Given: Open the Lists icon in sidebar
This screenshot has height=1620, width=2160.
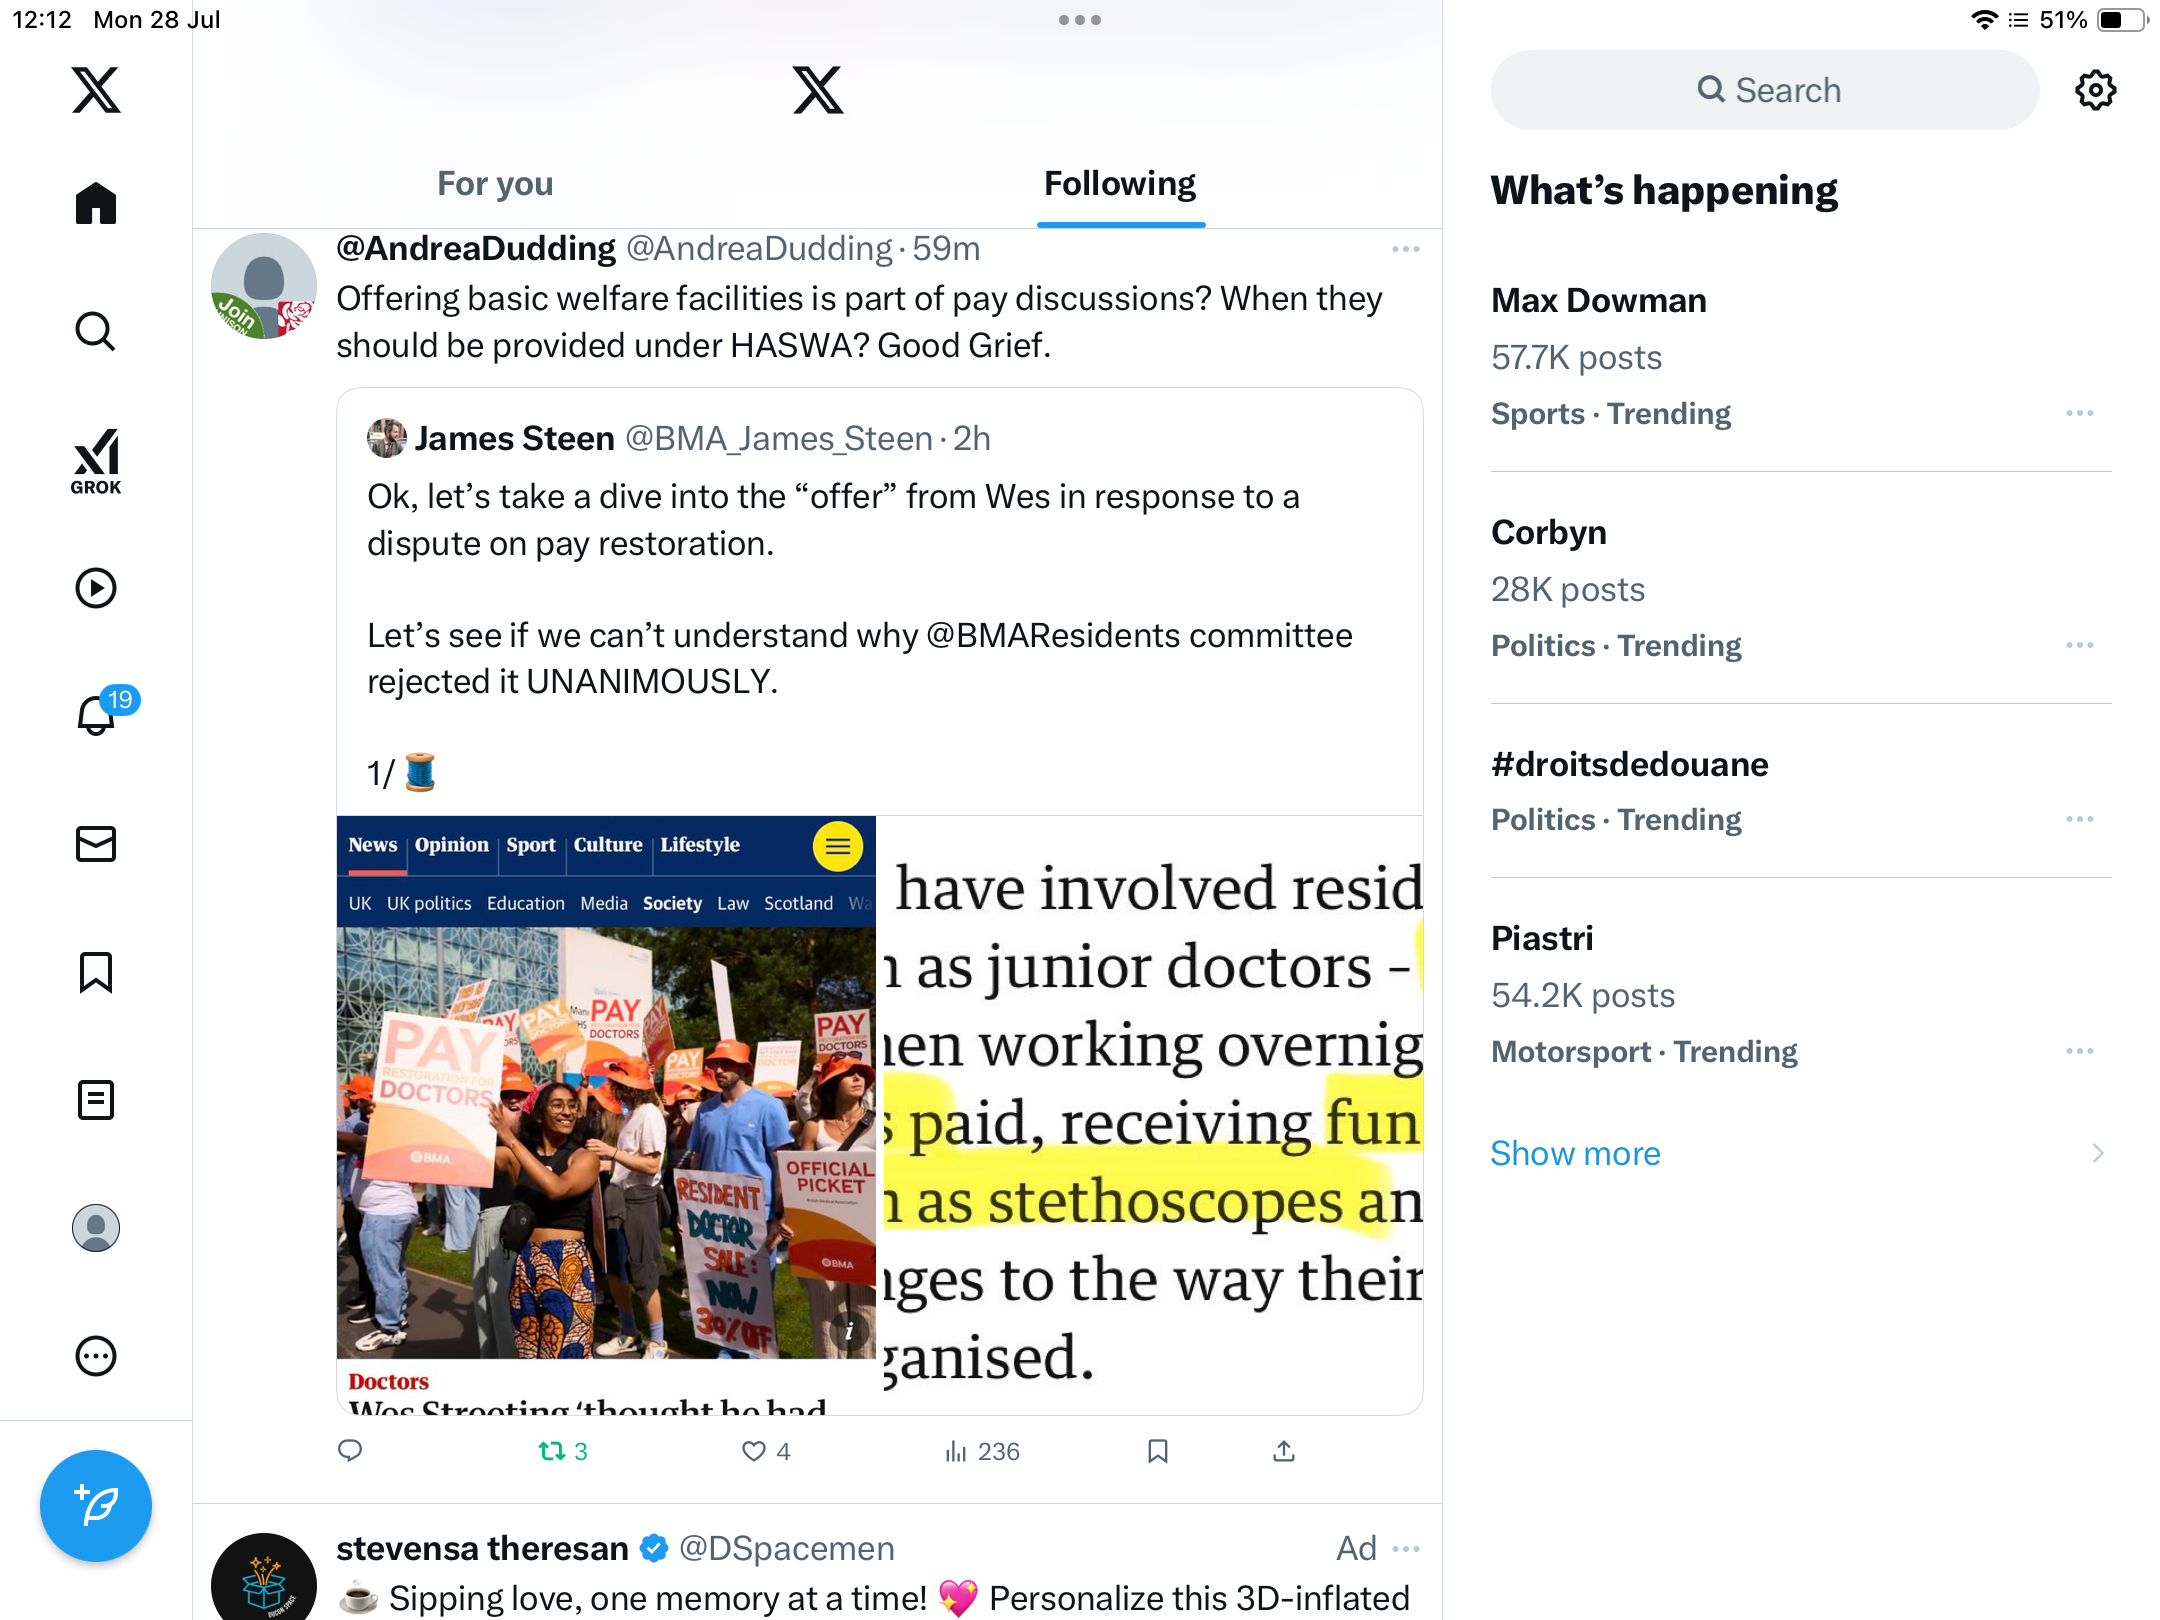Looking at the screenshot, I should pyautogui.click(x=96, y=1100).
